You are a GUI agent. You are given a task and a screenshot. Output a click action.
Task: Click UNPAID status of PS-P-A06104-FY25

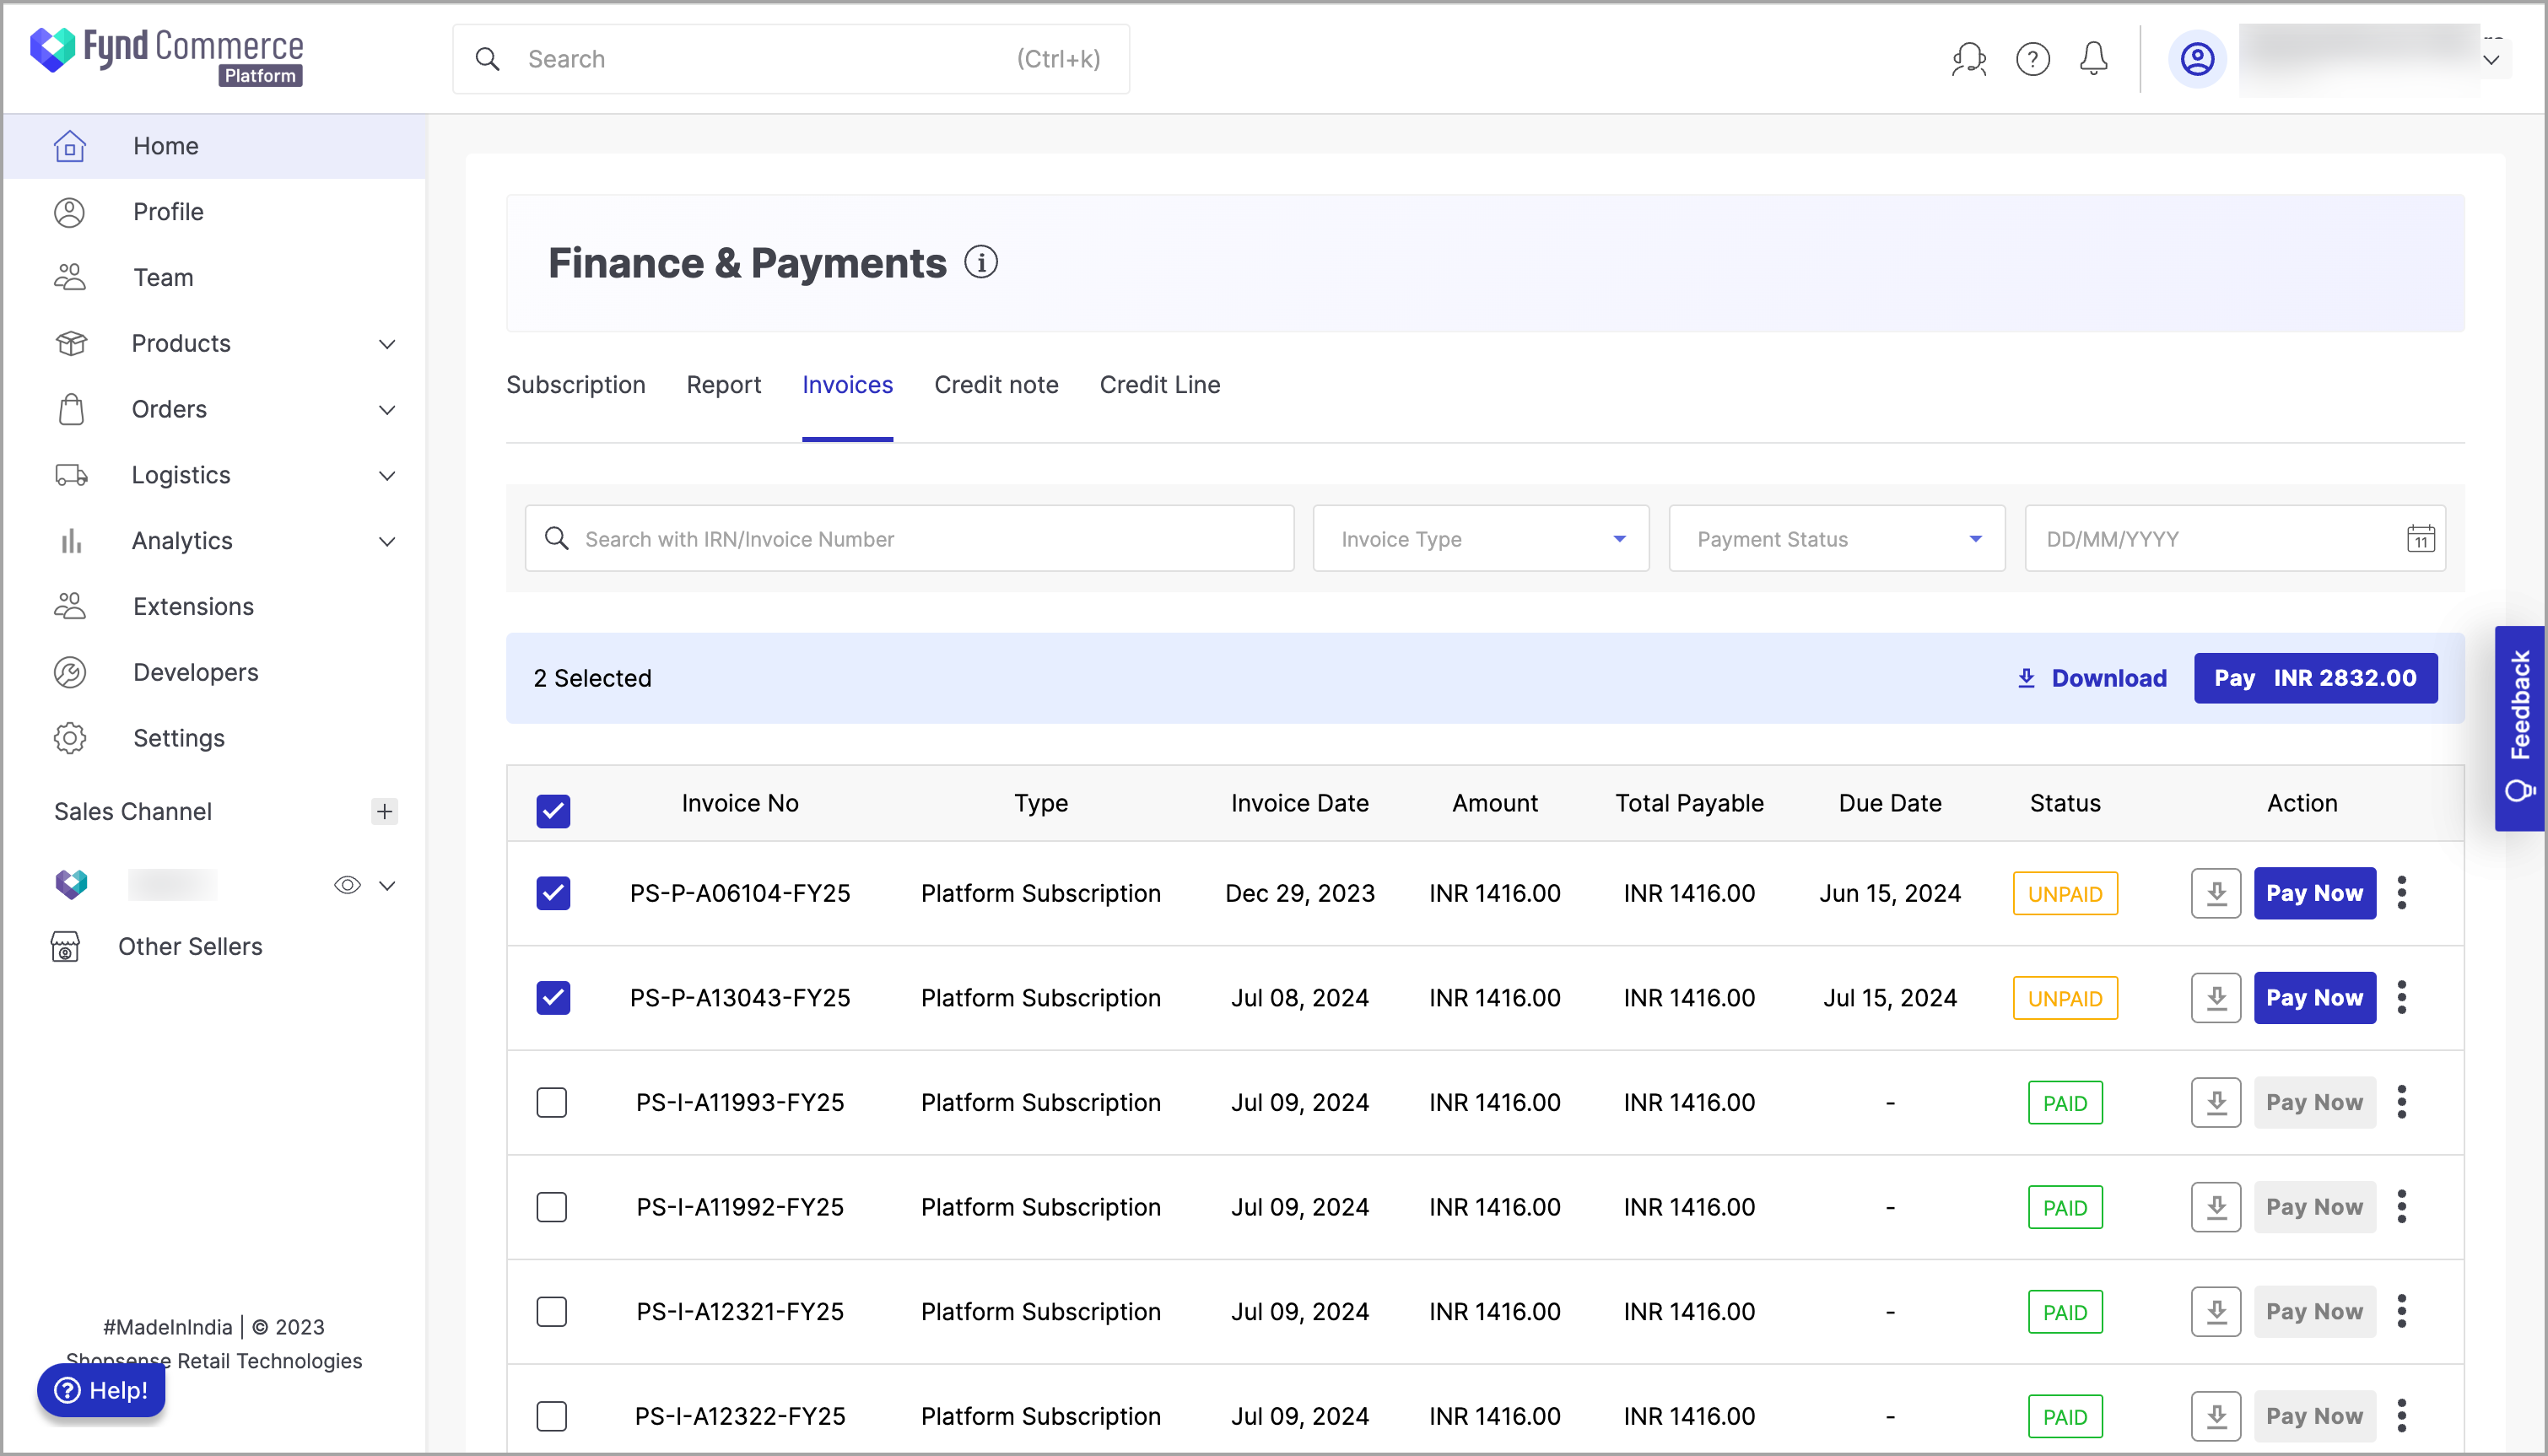coord(2065,893)
